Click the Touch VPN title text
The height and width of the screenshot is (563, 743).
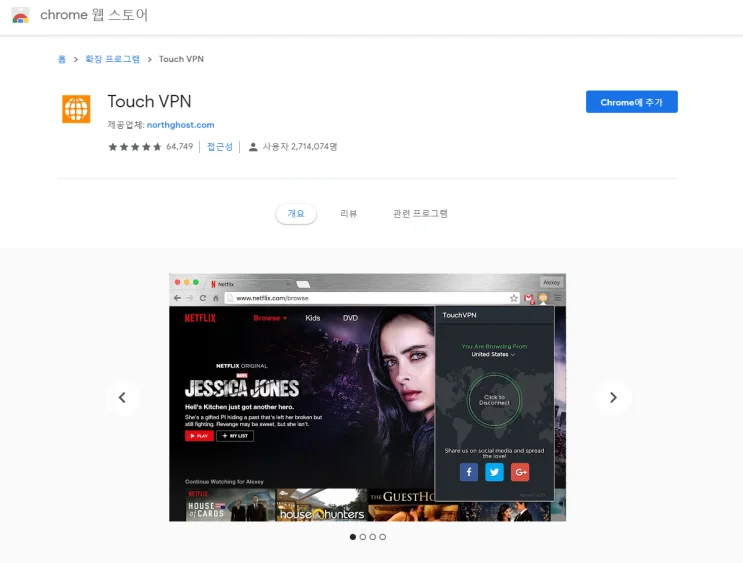149,101
